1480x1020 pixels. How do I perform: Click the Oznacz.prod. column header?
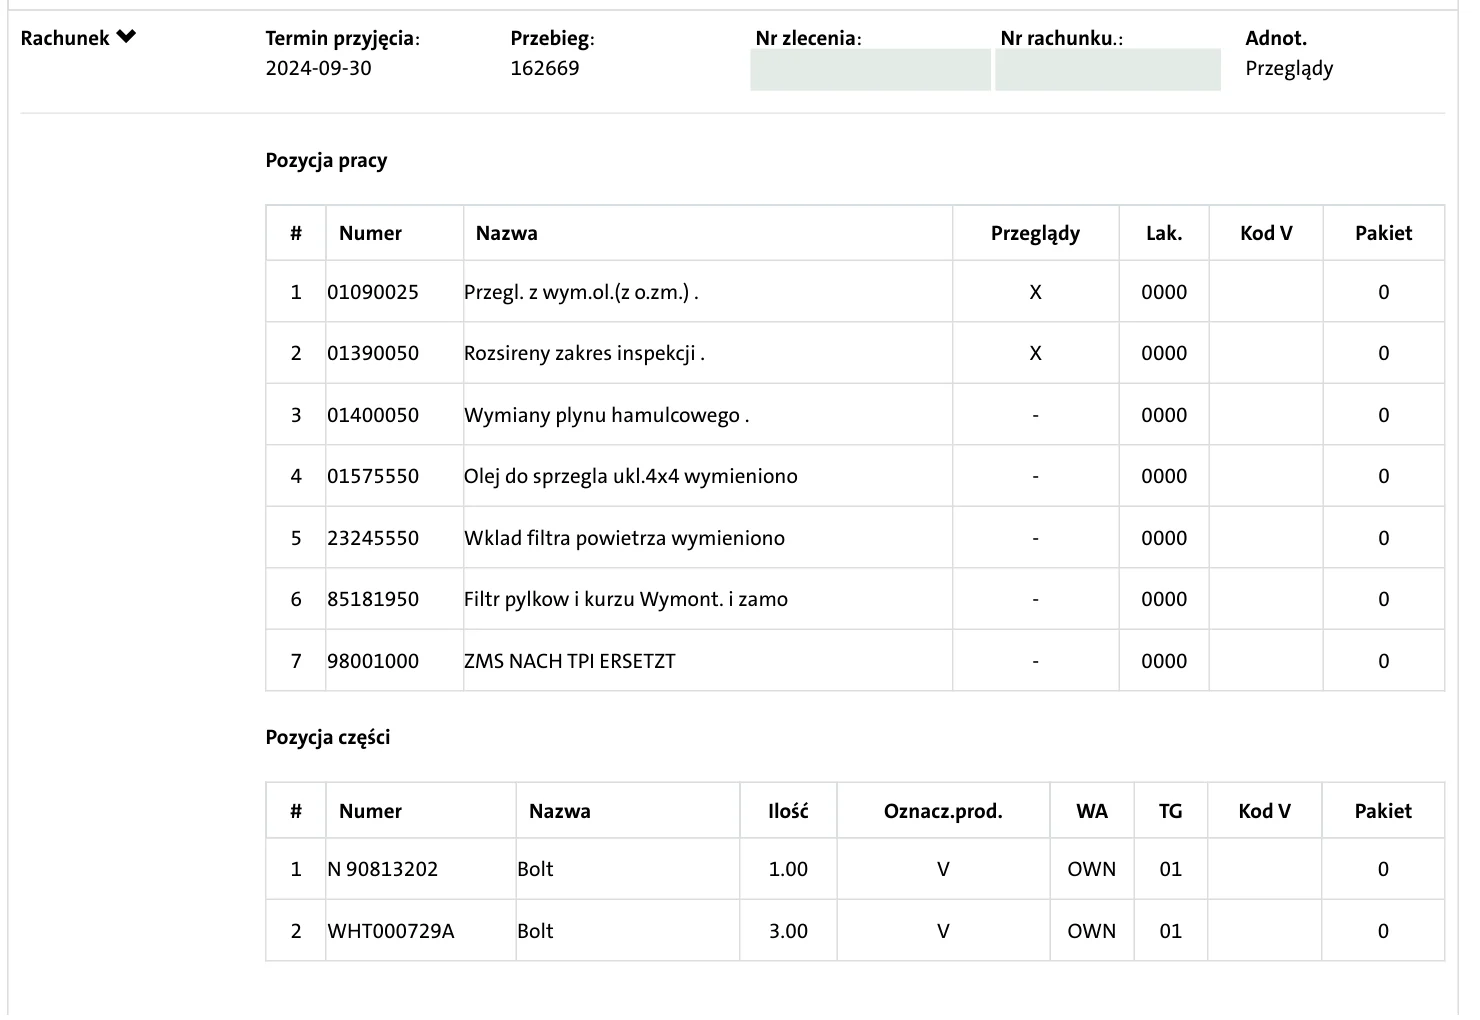[x=943, y=811]
